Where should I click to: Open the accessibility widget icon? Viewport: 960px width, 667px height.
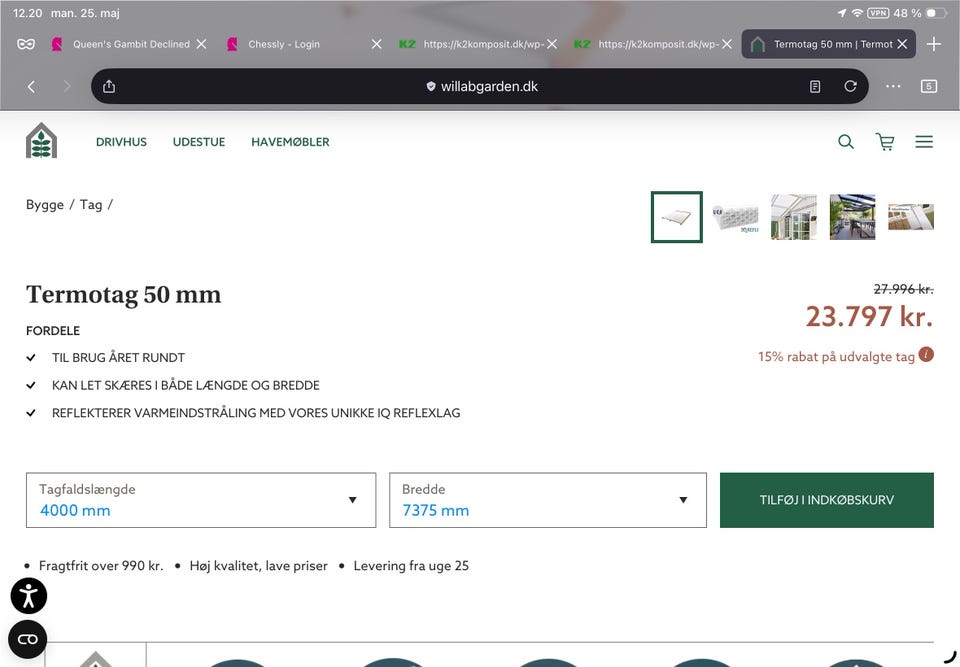pos(29,595)
